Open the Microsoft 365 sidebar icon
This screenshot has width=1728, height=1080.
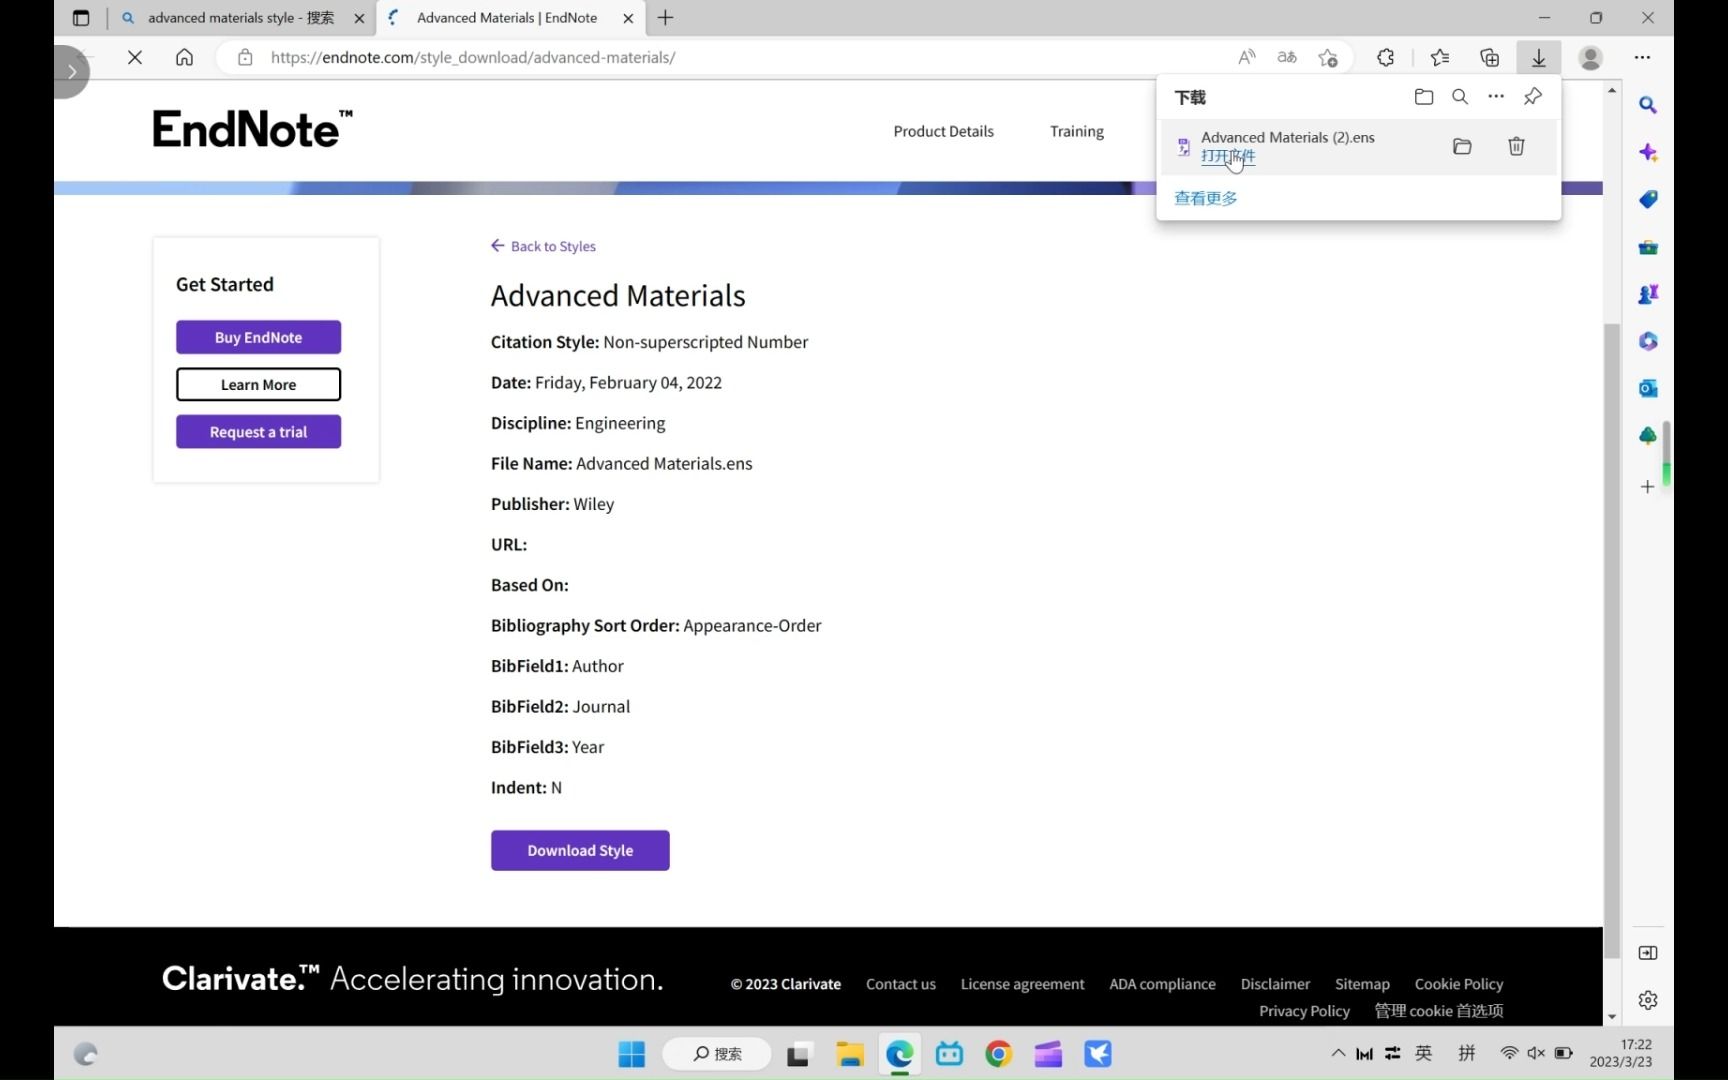(1648, 341)
